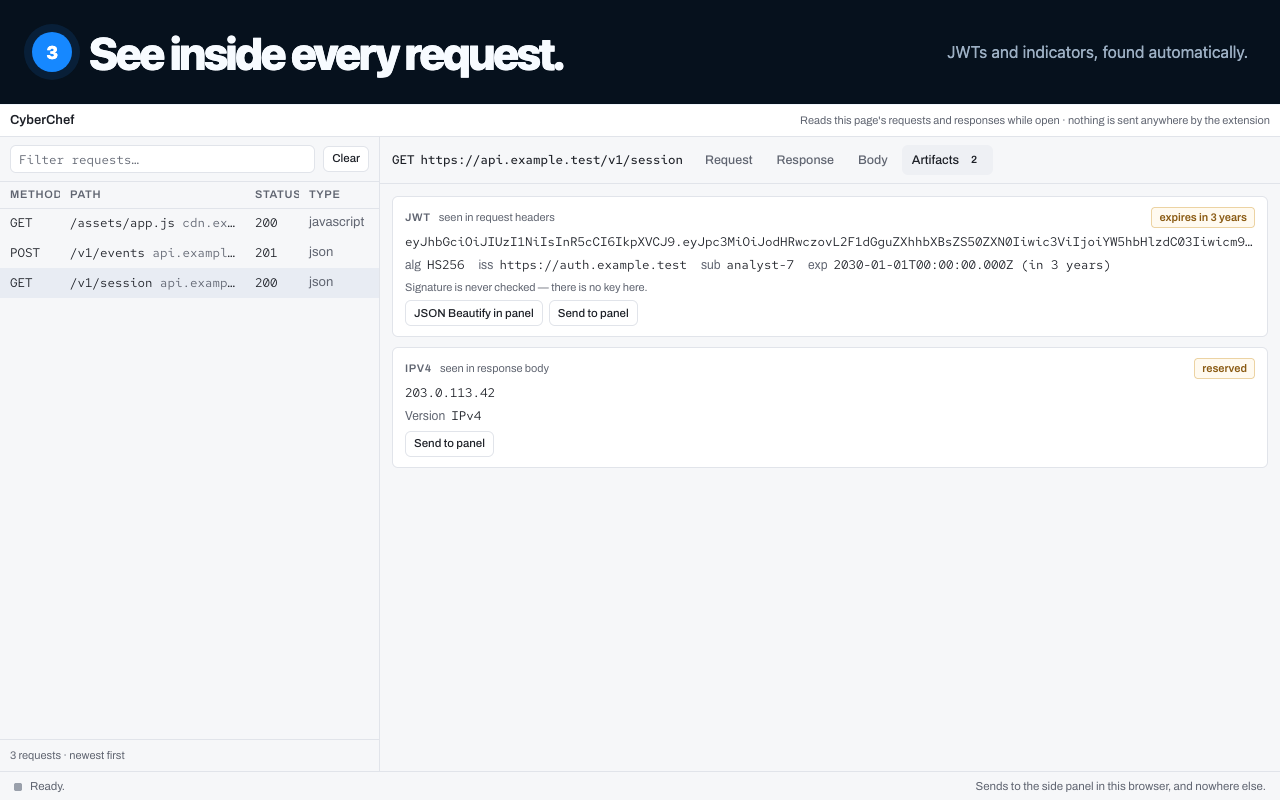Open the Request tab
1280x800 pixels.
click(729, 160)
